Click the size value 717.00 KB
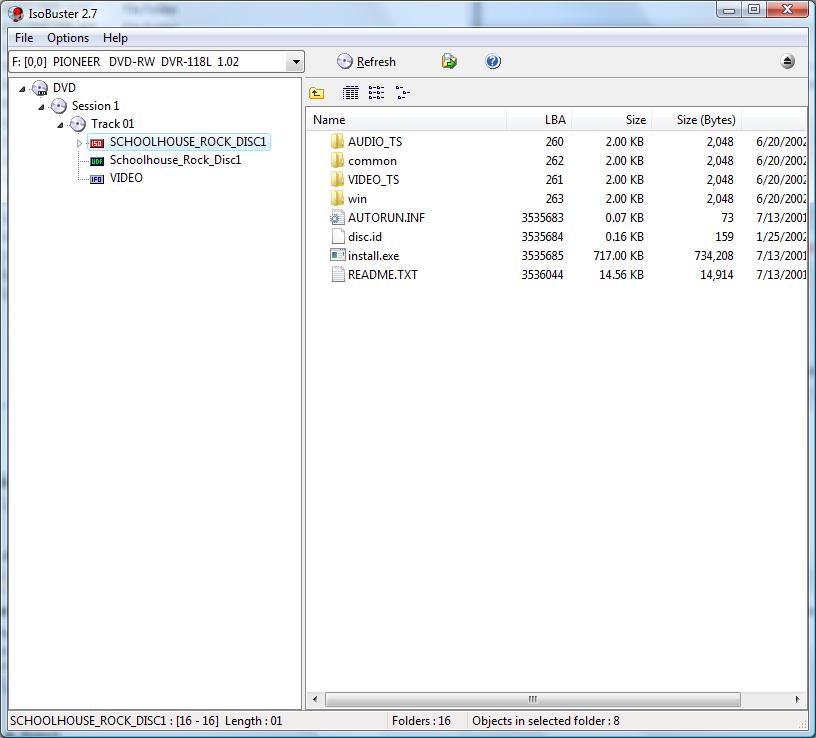Screen dimensions: 816x738 [618, 256]
